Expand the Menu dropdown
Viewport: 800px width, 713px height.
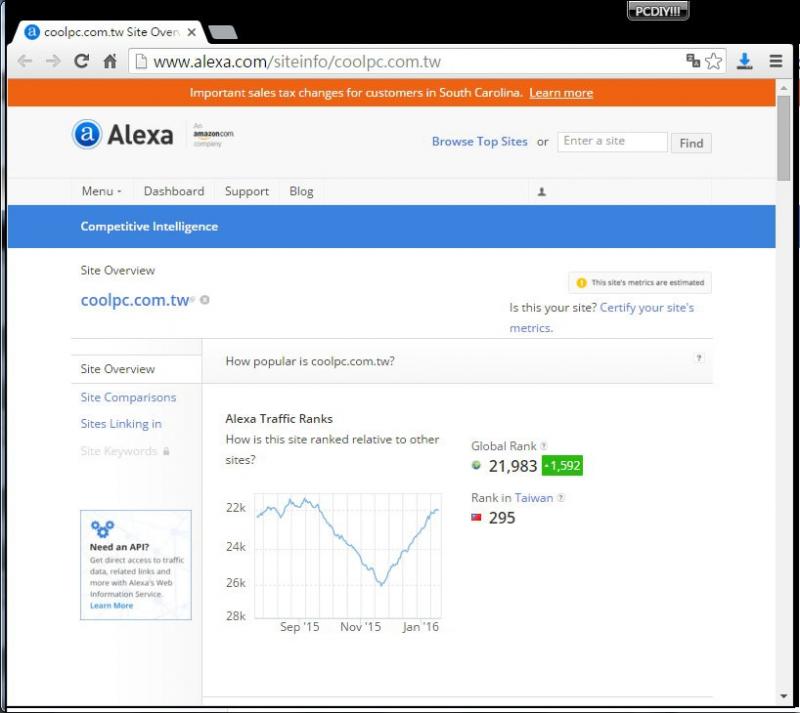click(102, 191)
